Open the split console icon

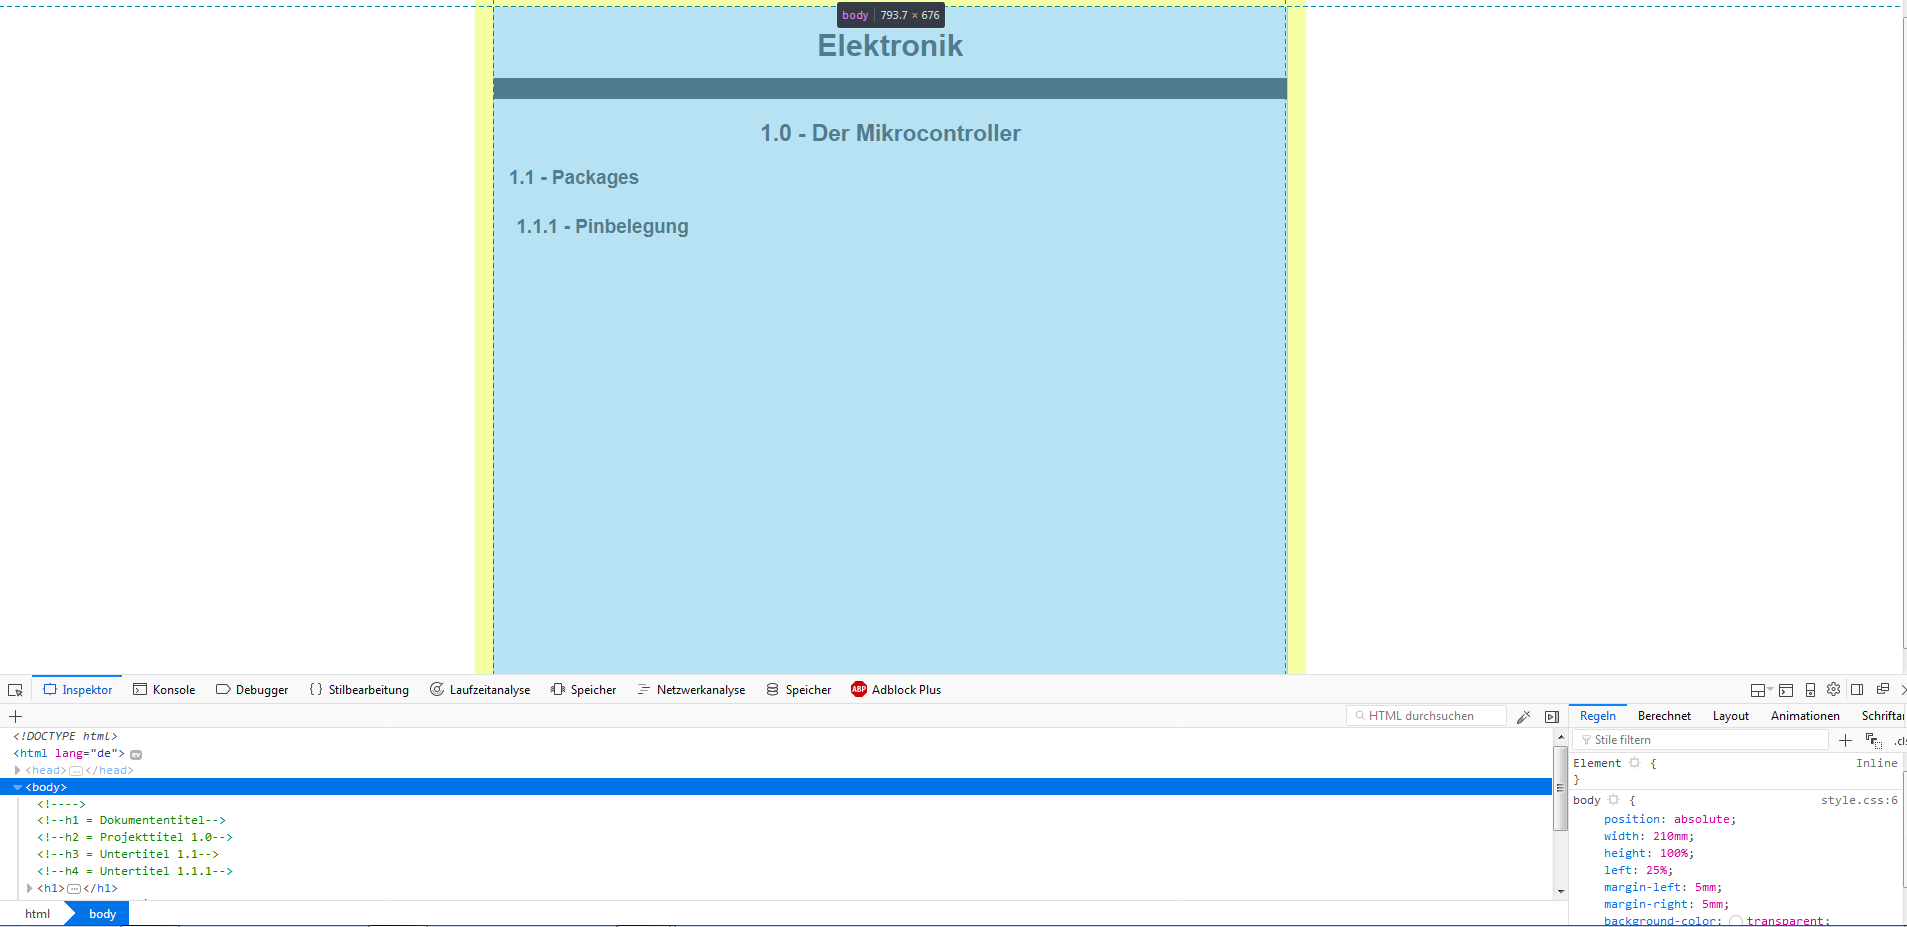pyautogui.click(x=1786, y=690)
